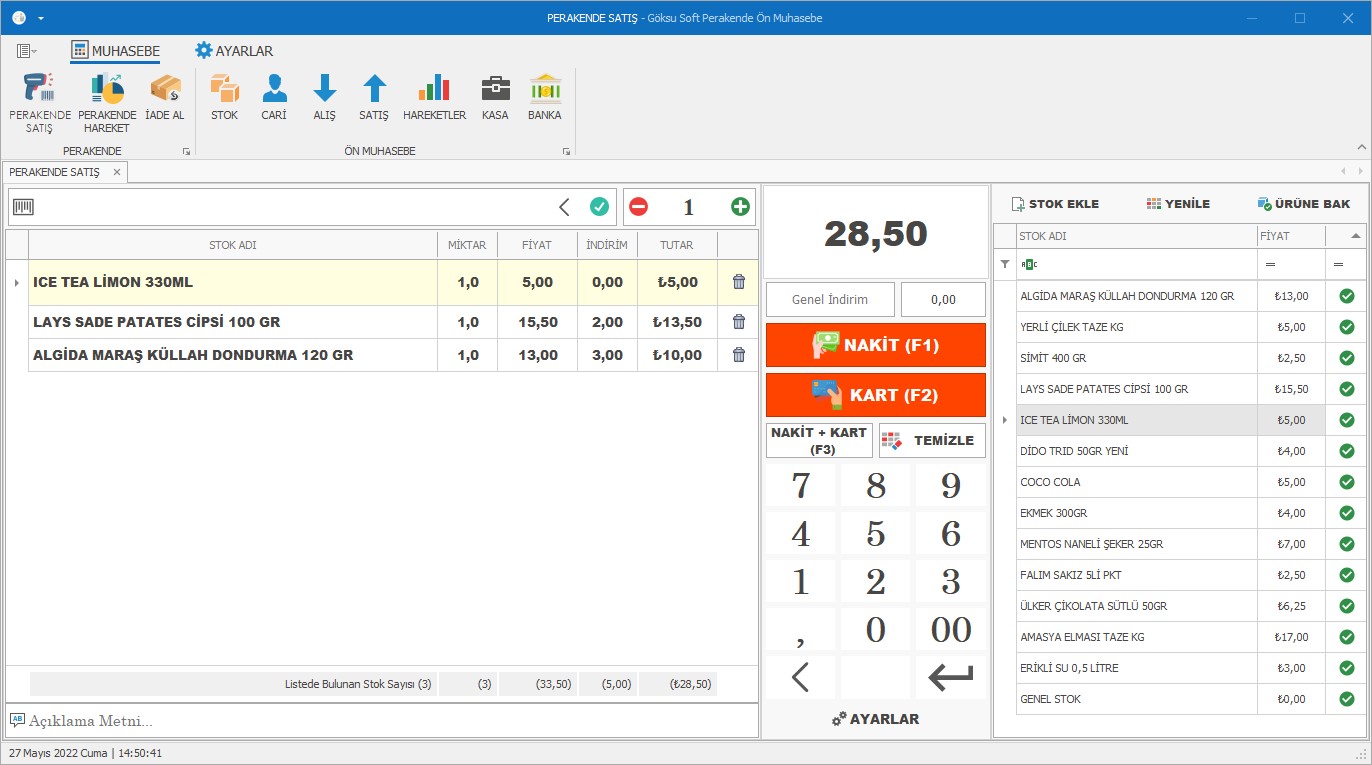This screenshot has height=765, width=1372.
Task: Expand the Perakende group dialog launcher
Action: coord(186,152)
